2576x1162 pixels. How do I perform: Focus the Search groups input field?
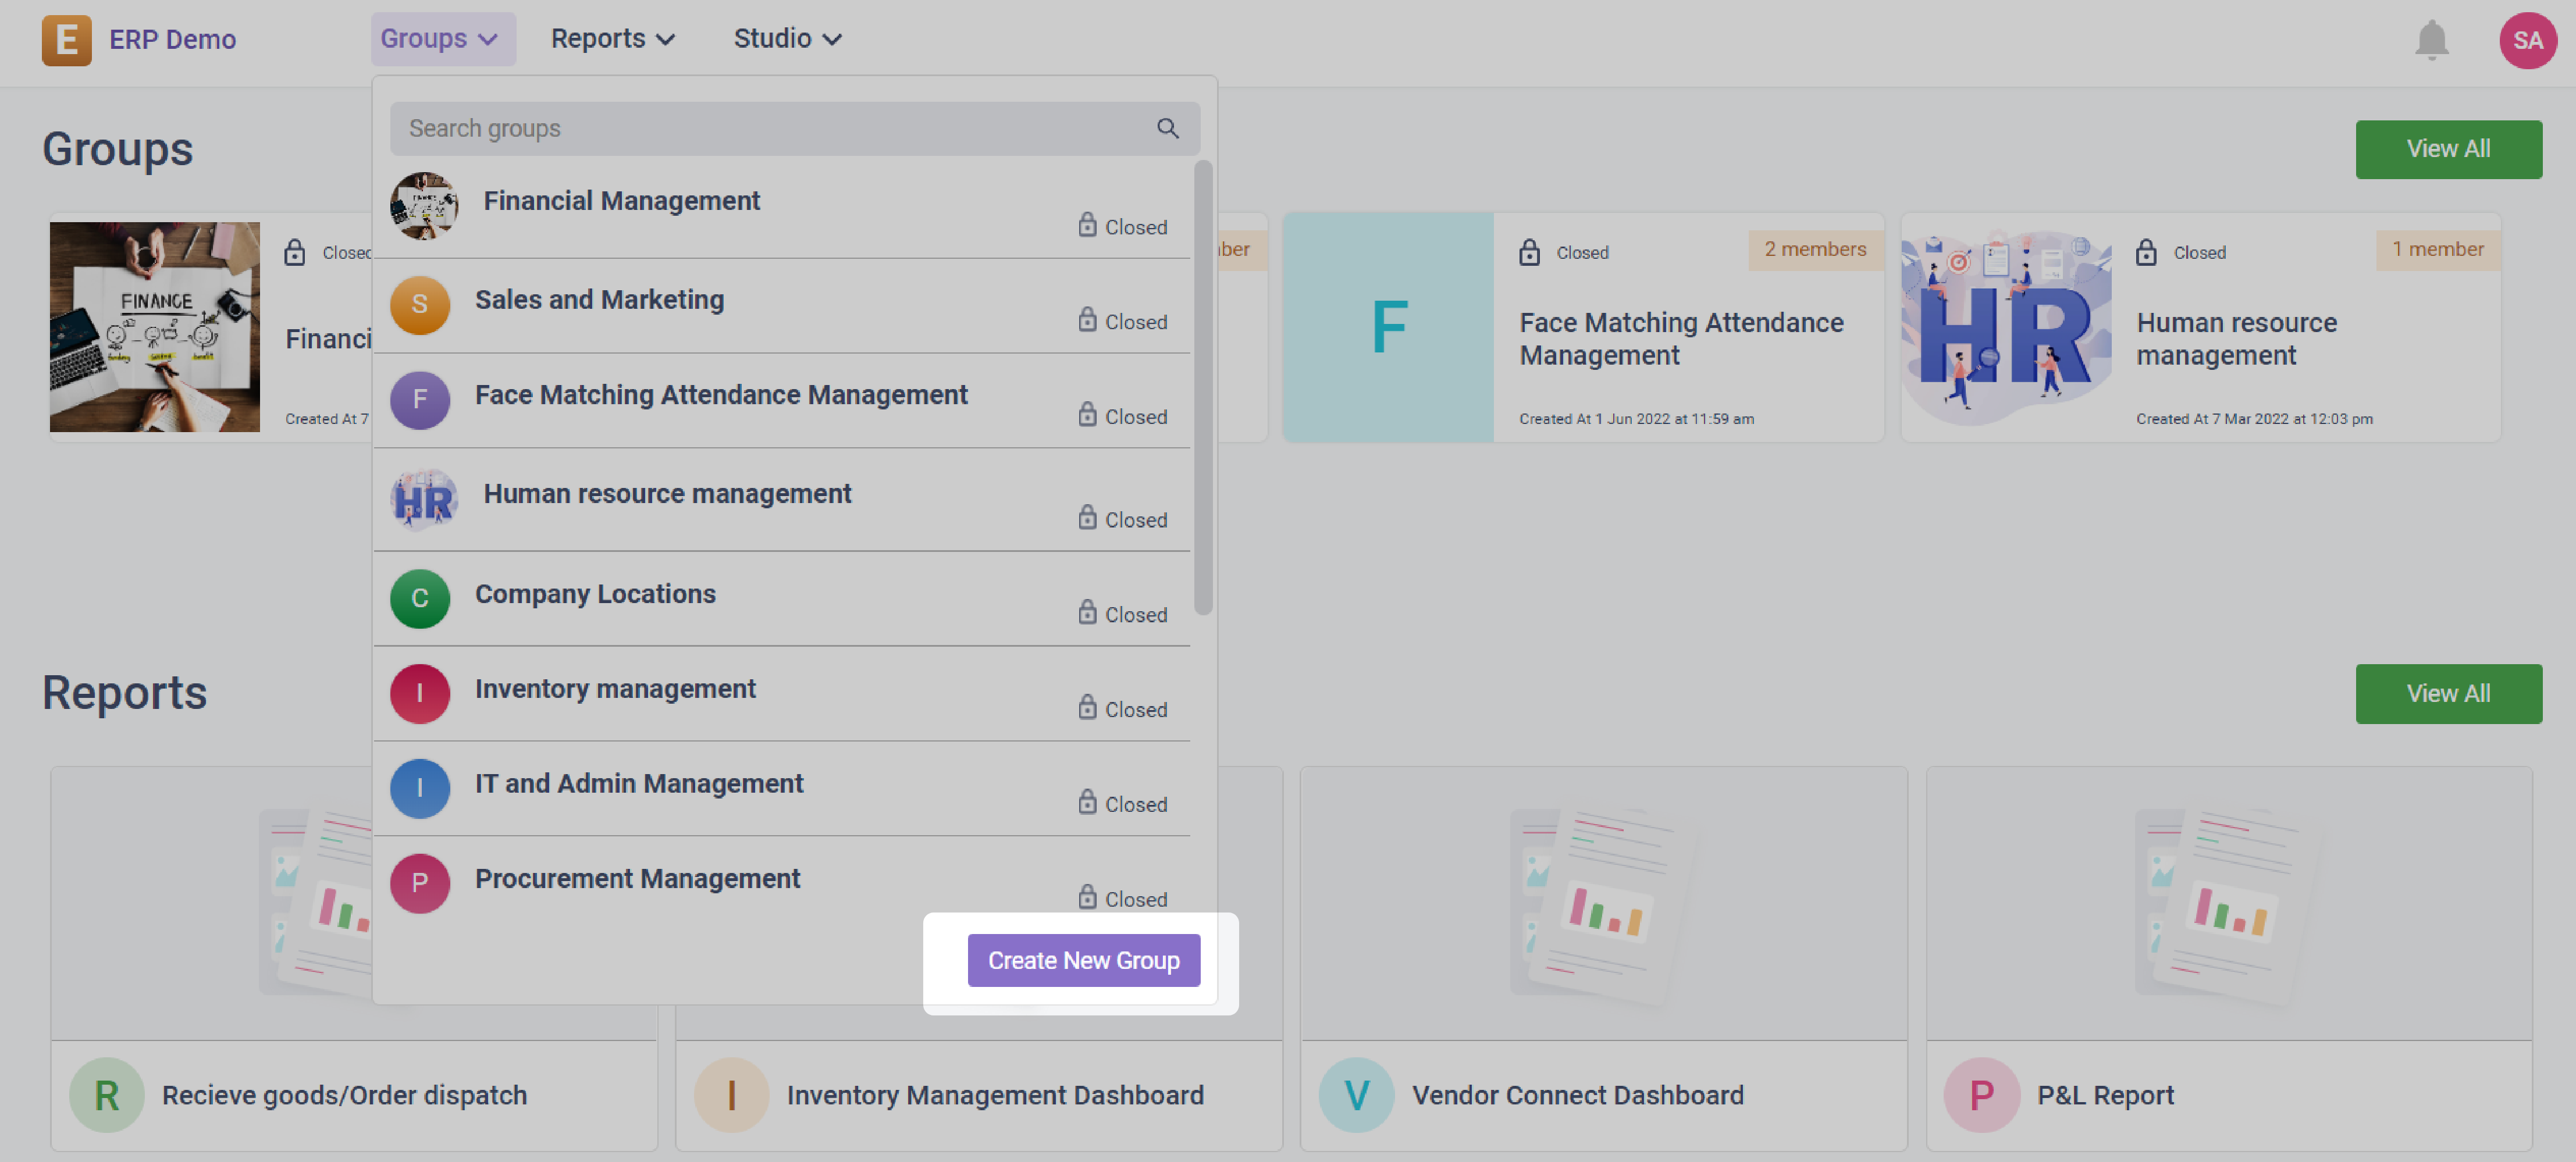pyautogui.click(x=770, y=128)
